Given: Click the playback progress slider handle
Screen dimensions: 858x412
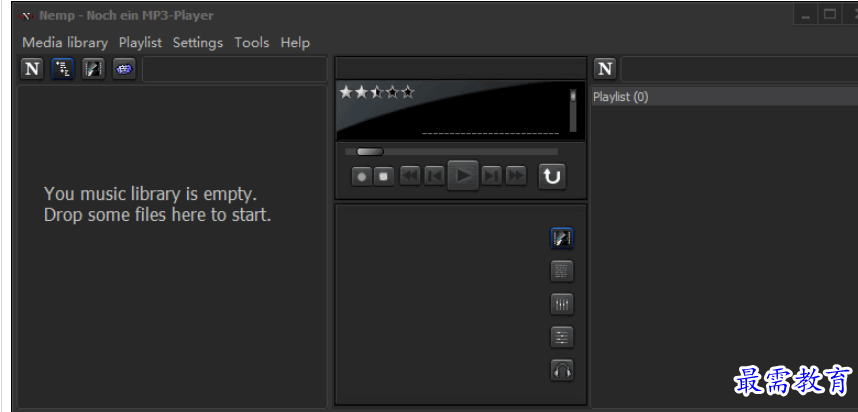Looking at the screenshot, I should (370, 152).
